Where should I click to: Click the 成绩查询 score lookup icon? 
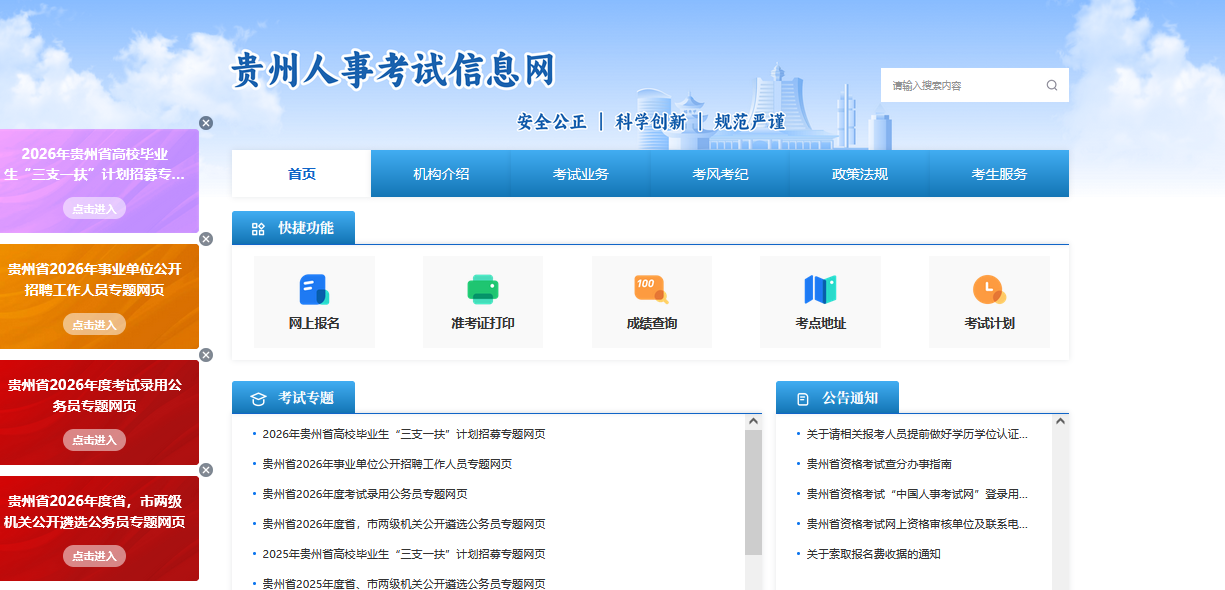(x=651, y=290)
